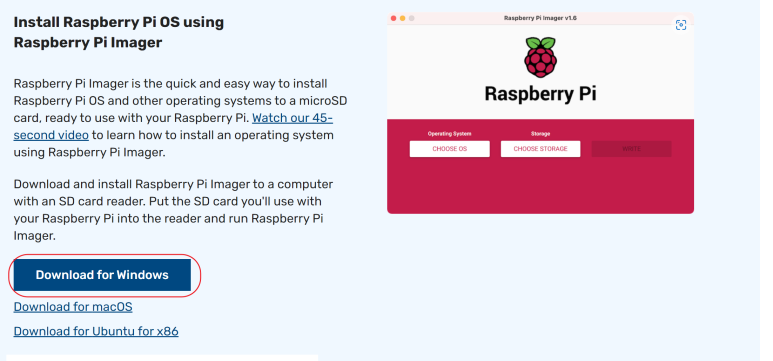
Task: Open the Download for macOS link
Action: tap(73, 307)
